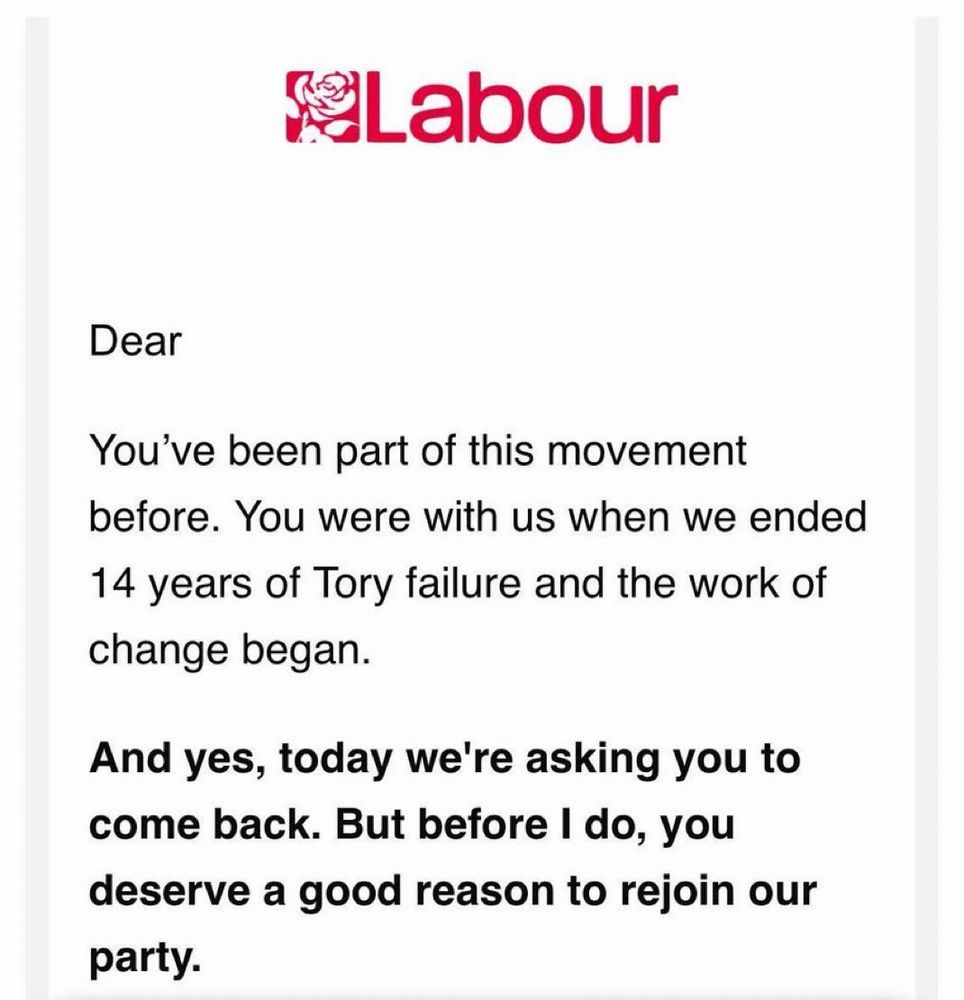964x1000 pixels.
Task: Click the Labour wordmark in the header
Action: click(x=518, y=112)
